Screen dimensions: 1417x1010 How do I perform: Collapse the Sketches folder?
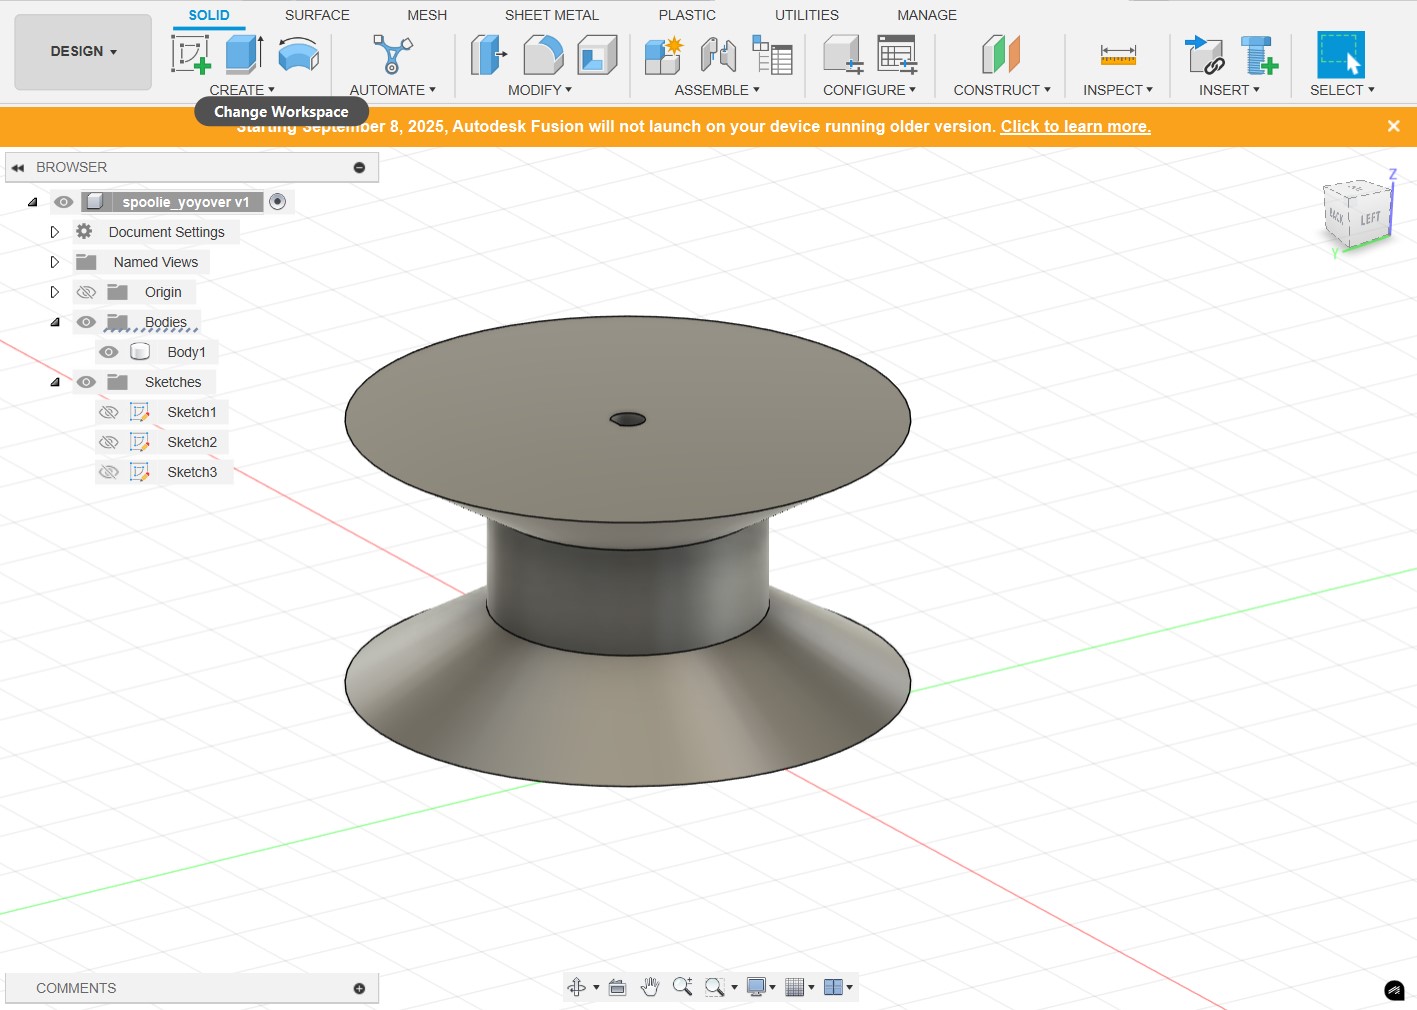[55, 382]
